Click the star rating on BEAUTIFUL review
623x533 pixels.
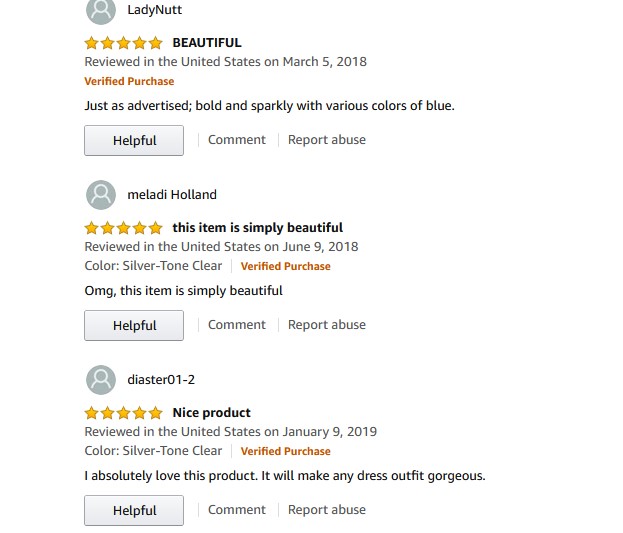(123, 43)
